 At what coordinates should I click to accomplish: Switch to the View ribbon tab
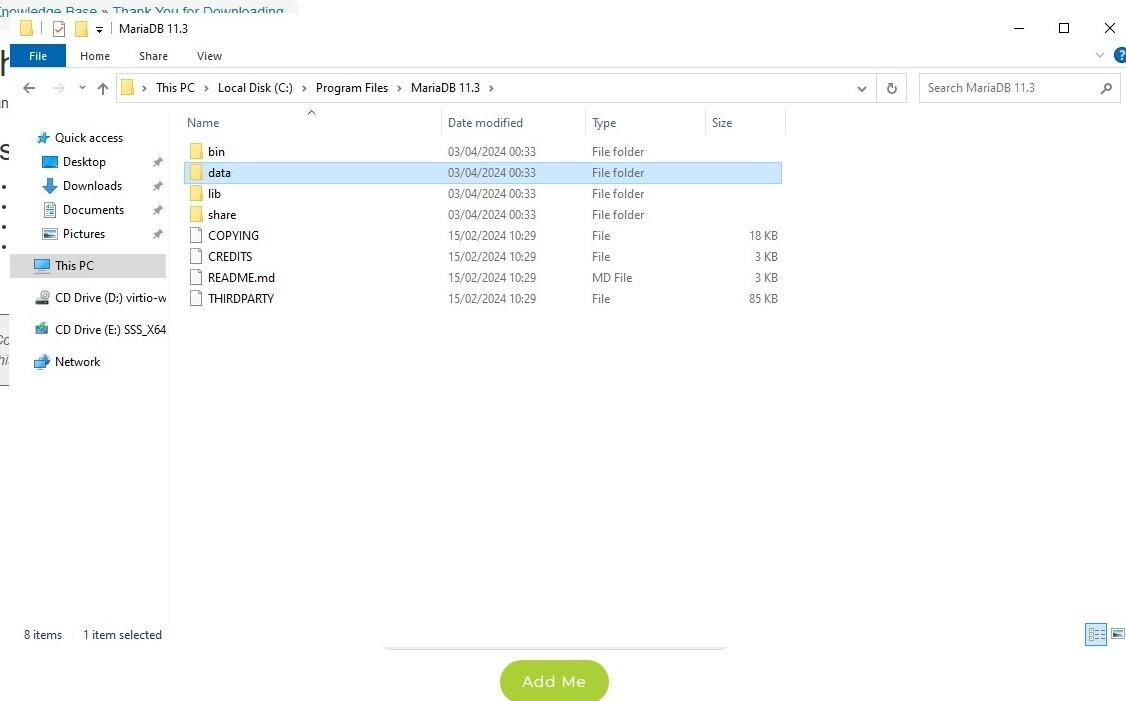tap(209, 56)
